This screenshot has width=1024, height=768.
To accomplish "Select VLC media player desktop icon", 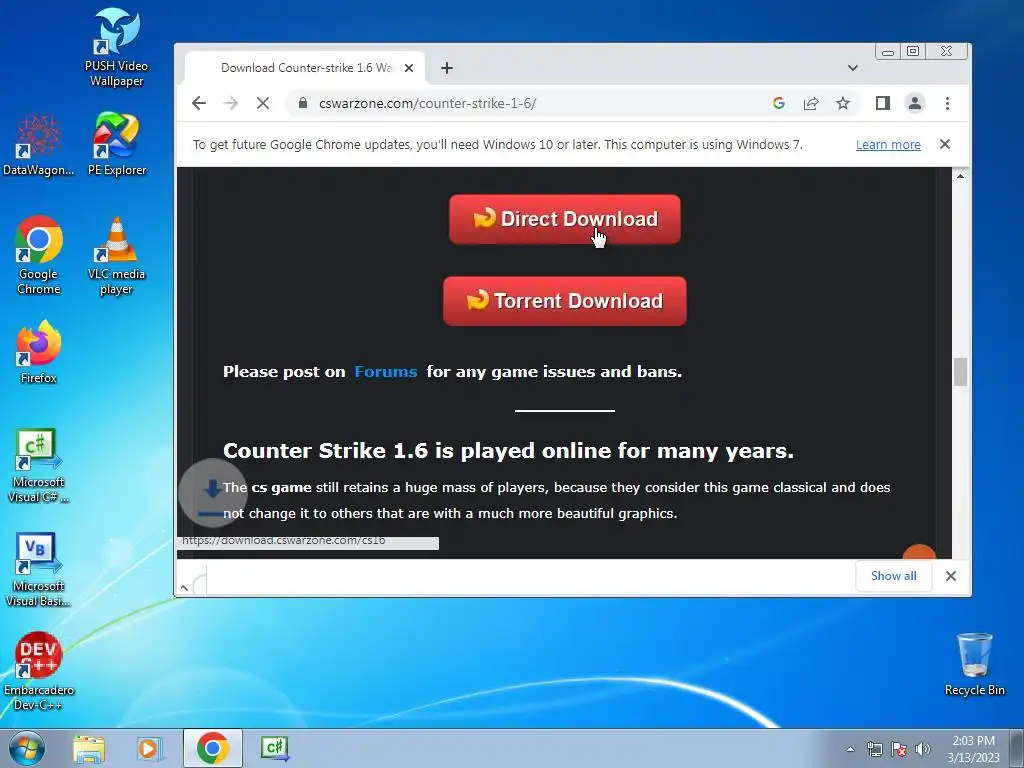I will coord(116,255).
